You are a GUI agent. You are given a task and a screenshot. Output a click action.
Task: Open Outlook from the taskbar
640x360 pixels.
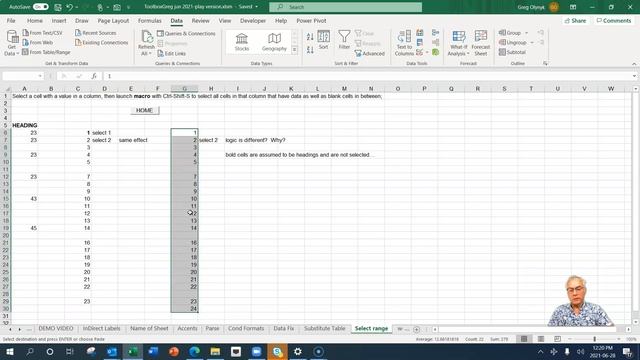click(112, 351)
